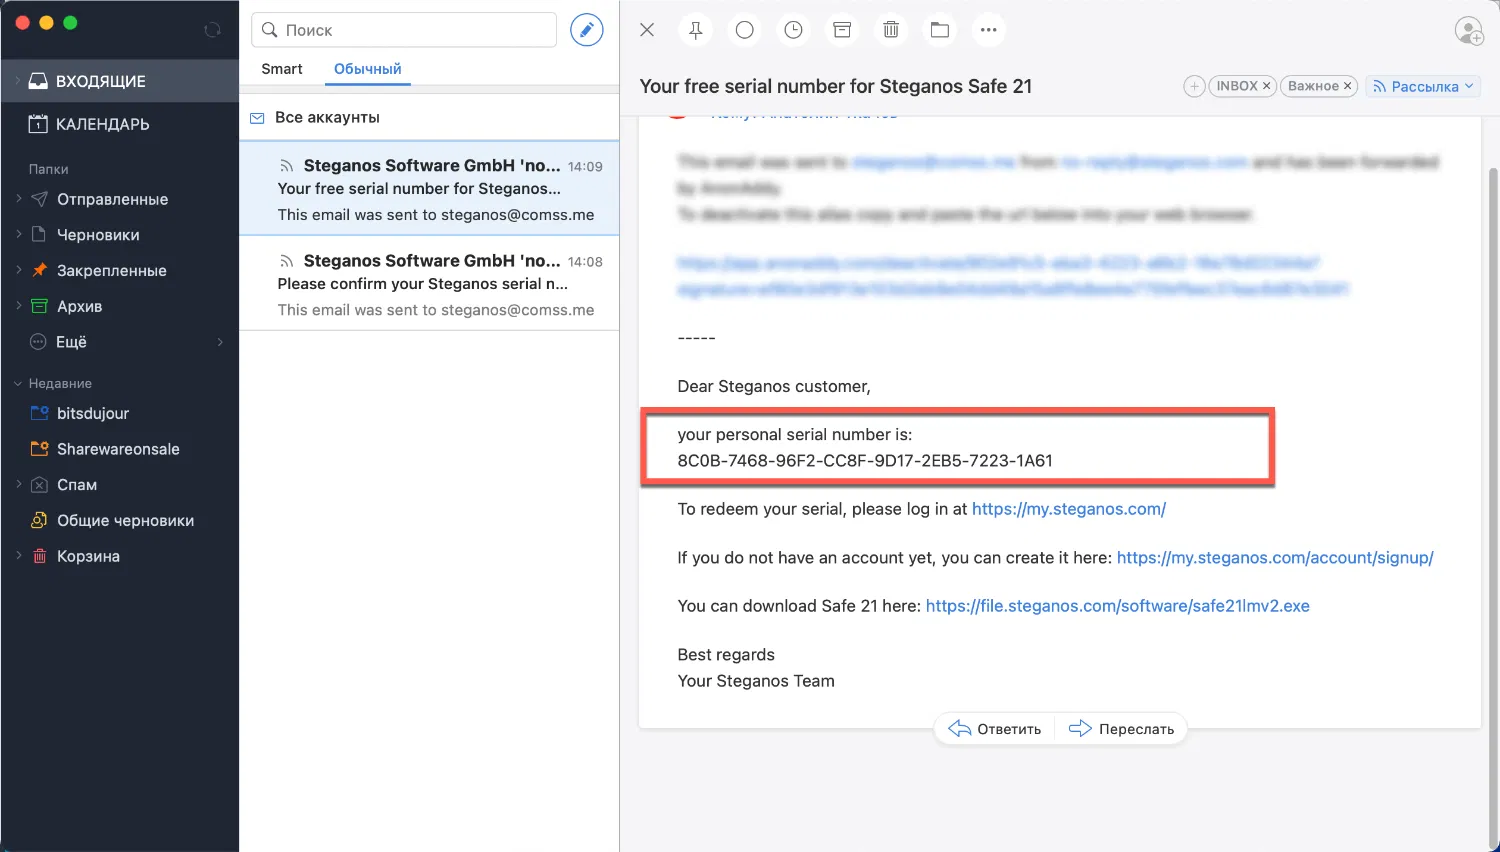1500x852 pixels.
Task: Move email to folder with folder icon
Action: coord(940,30)
